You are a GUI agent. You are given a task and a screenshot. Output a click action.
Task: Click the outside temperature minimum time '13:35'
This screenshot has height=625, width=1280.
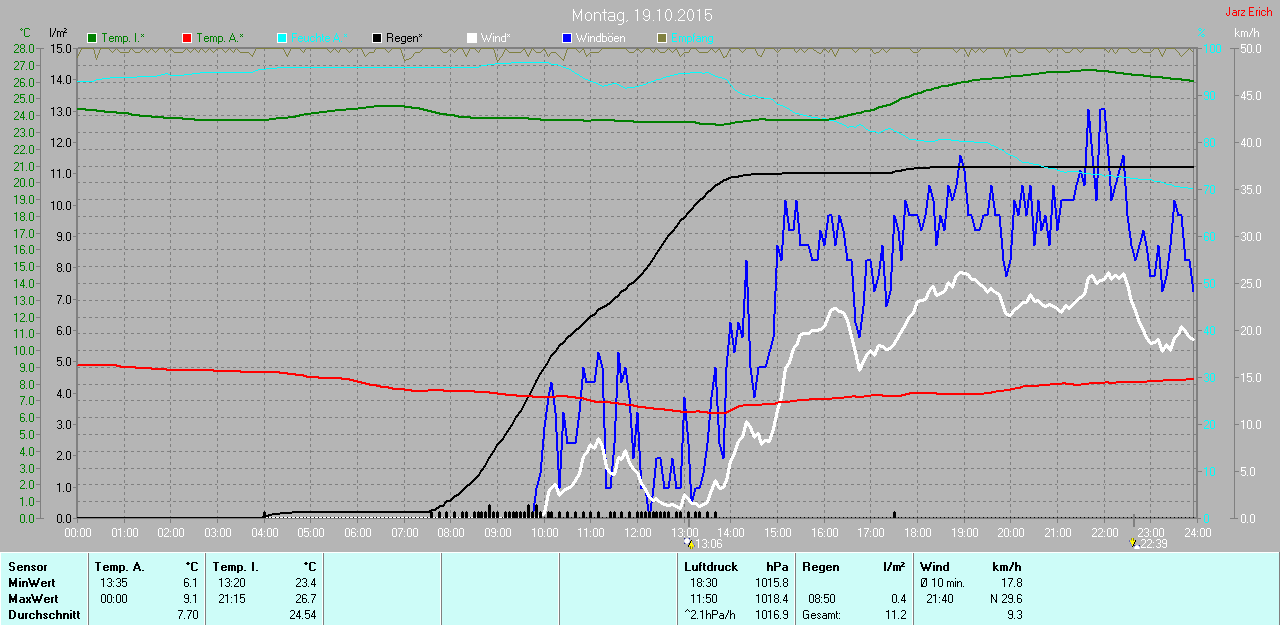[113, 583]
